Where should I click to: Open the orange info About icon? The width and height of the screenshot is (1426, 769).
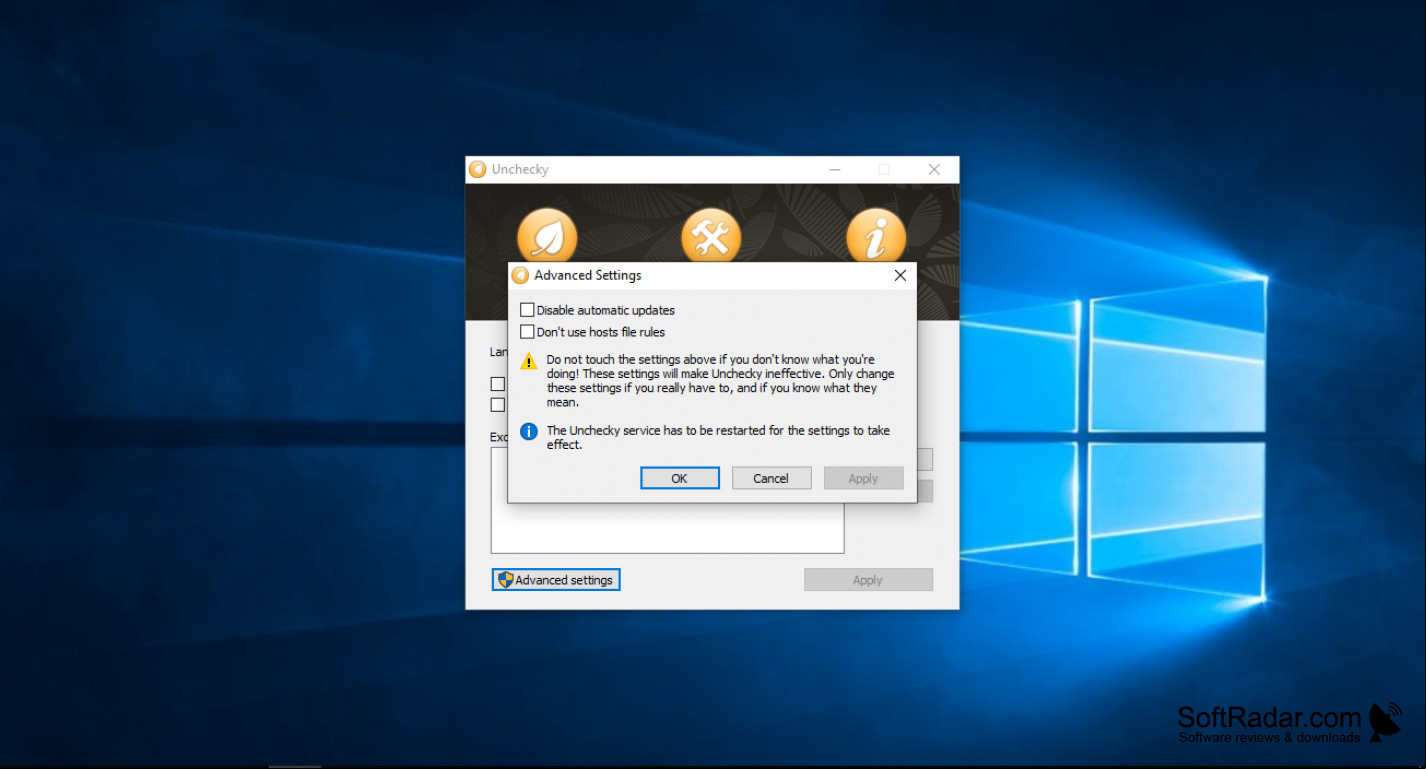(876, 237)
